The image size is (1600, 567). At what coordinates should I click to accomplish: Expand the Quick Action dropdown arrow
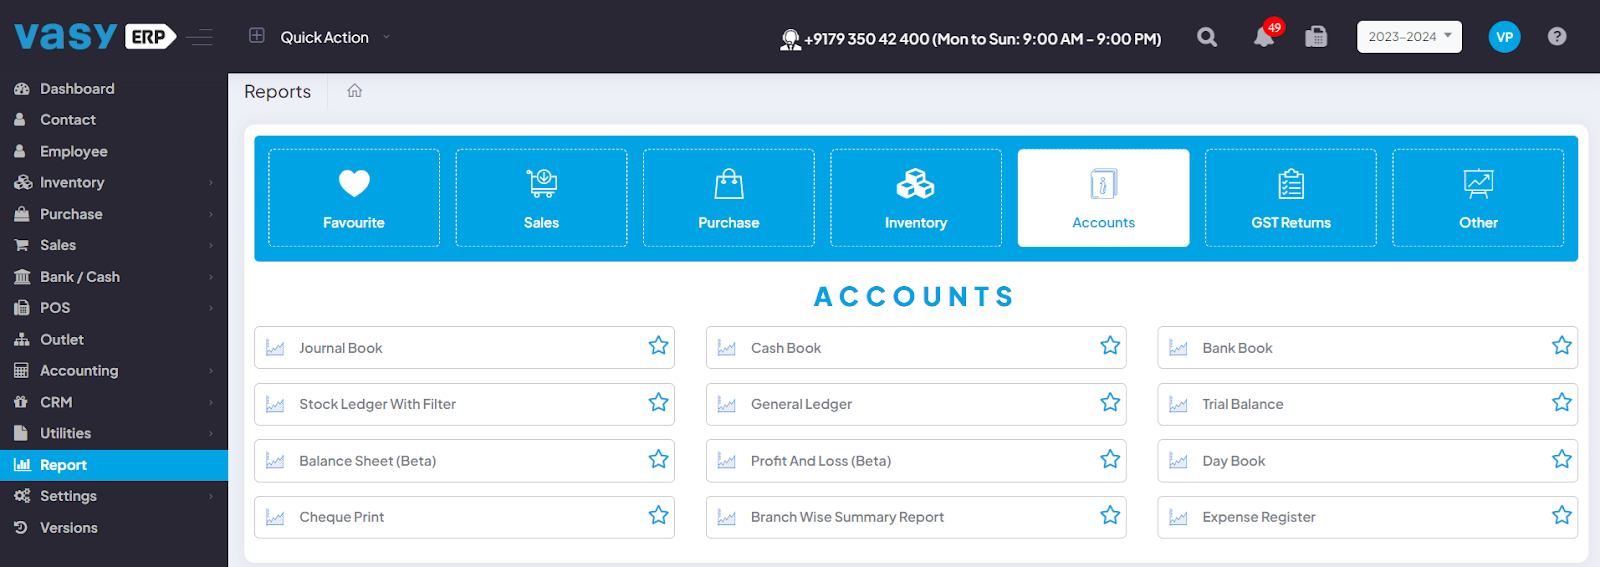pyautogui.click(x=386, y=37)
